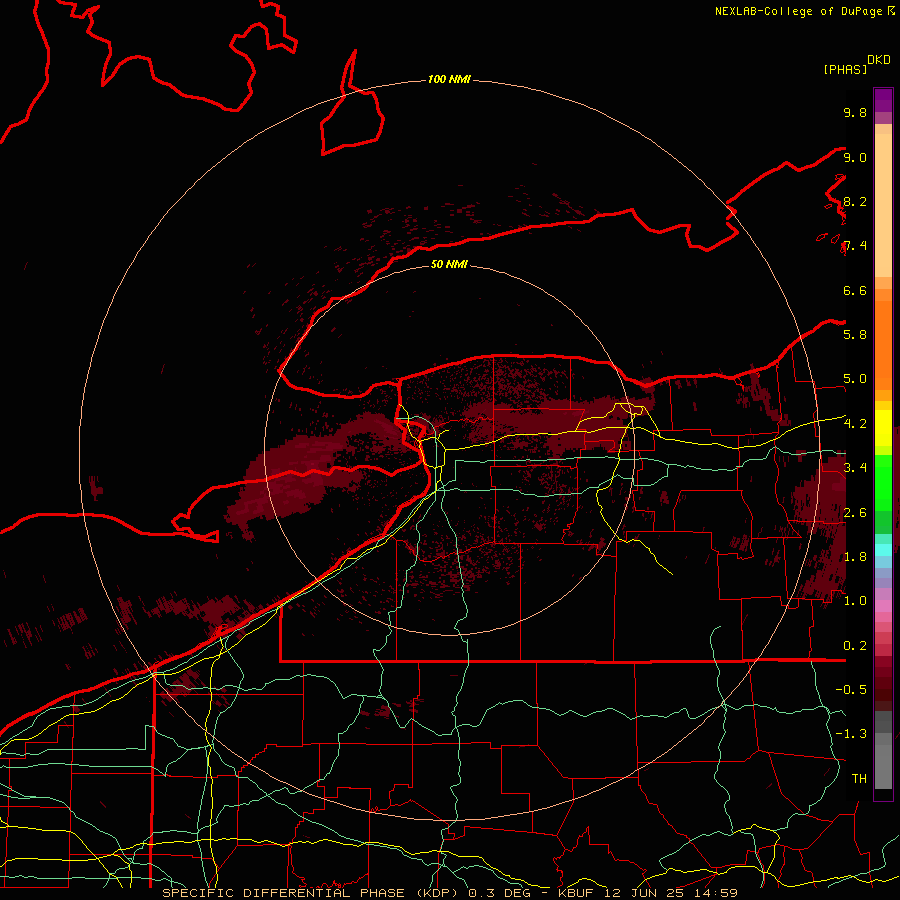Screen dimensions: 900x900
Task: Click the 0.2 value on color scale
Action: coord(855,646)
